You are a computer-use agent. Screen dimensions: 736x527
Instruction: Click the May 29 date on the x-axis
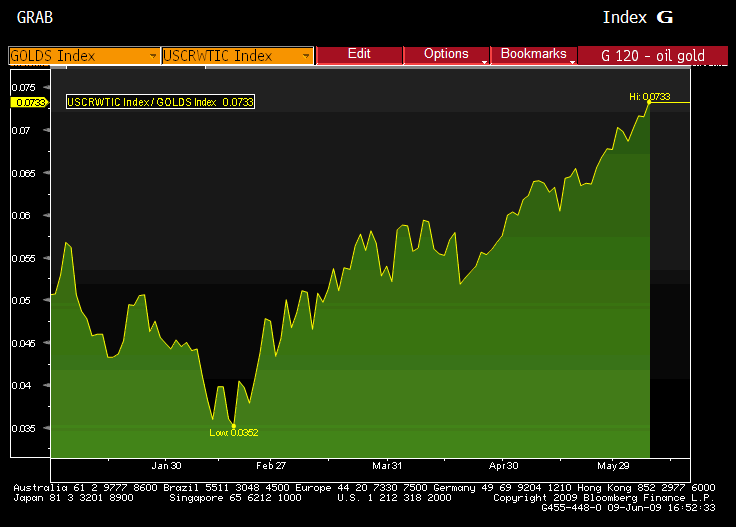tap(613, 466)
